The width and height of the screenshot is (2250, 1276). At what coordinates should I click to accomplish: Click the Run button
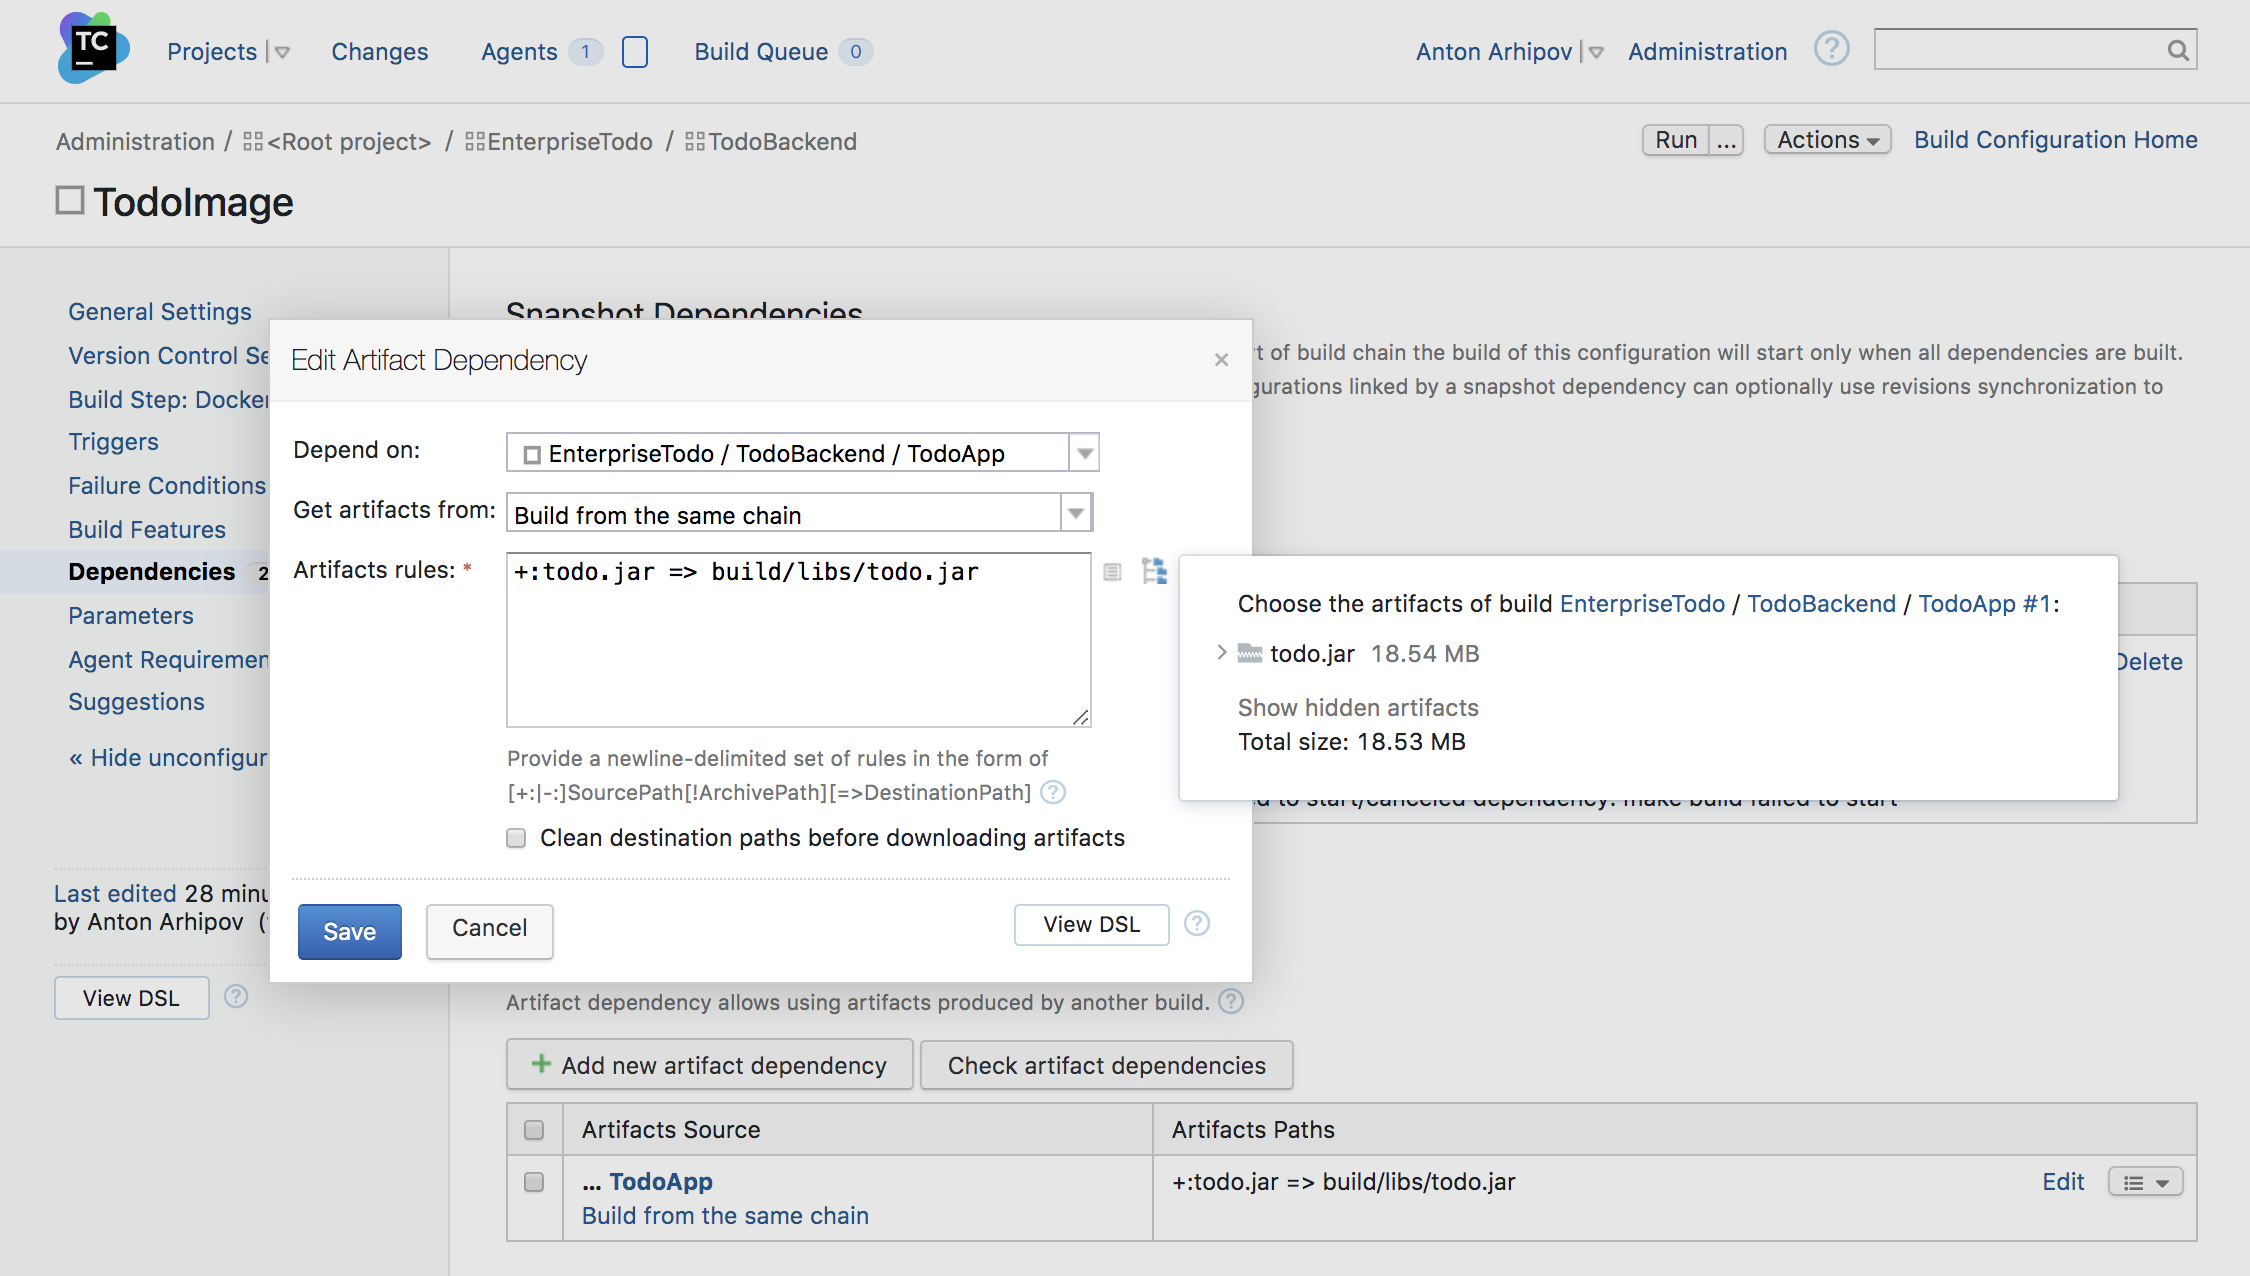pos(1676,140)
